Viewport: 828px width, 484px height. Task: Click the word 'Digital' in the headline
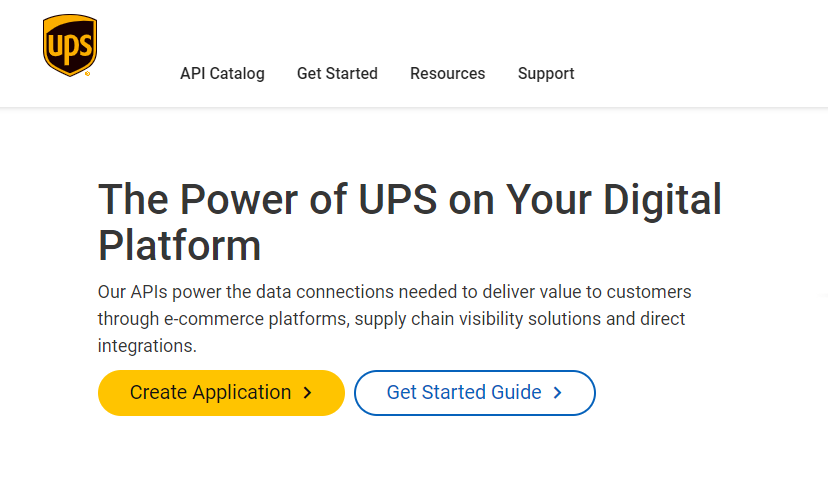click(662, 202)
